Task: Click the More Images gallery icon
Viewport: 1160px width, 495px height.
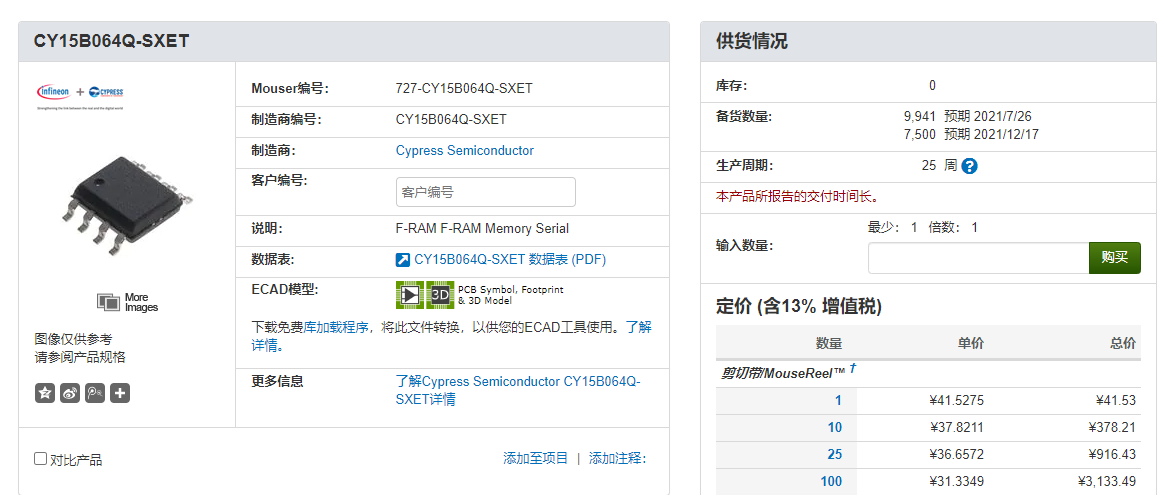Action: [109, 301]
